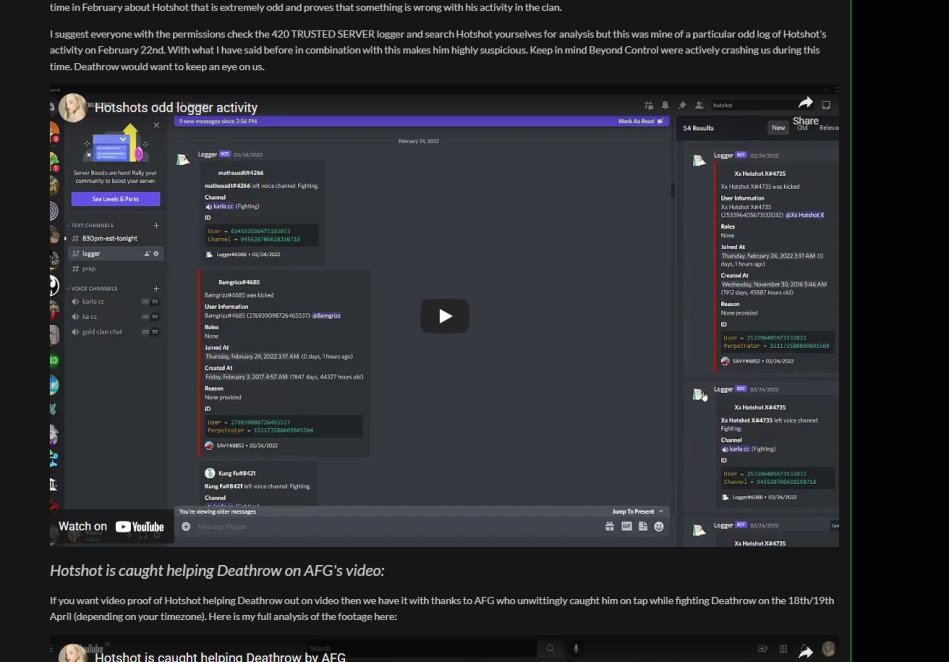Click 'Jump To Present' in the Discord frame
949x662 pixels.
[x=637, y=511]
